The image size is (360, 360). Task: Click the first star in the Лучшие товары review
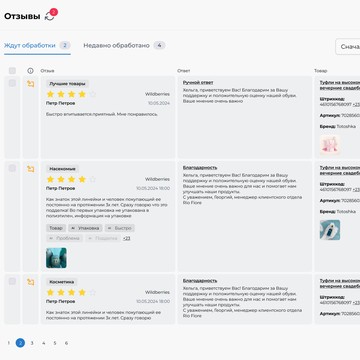point(50,94)
